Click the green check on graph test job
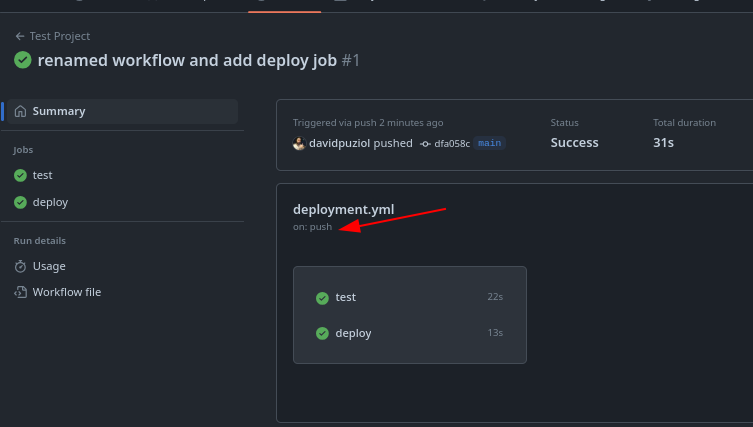 [x=322, y=298]
